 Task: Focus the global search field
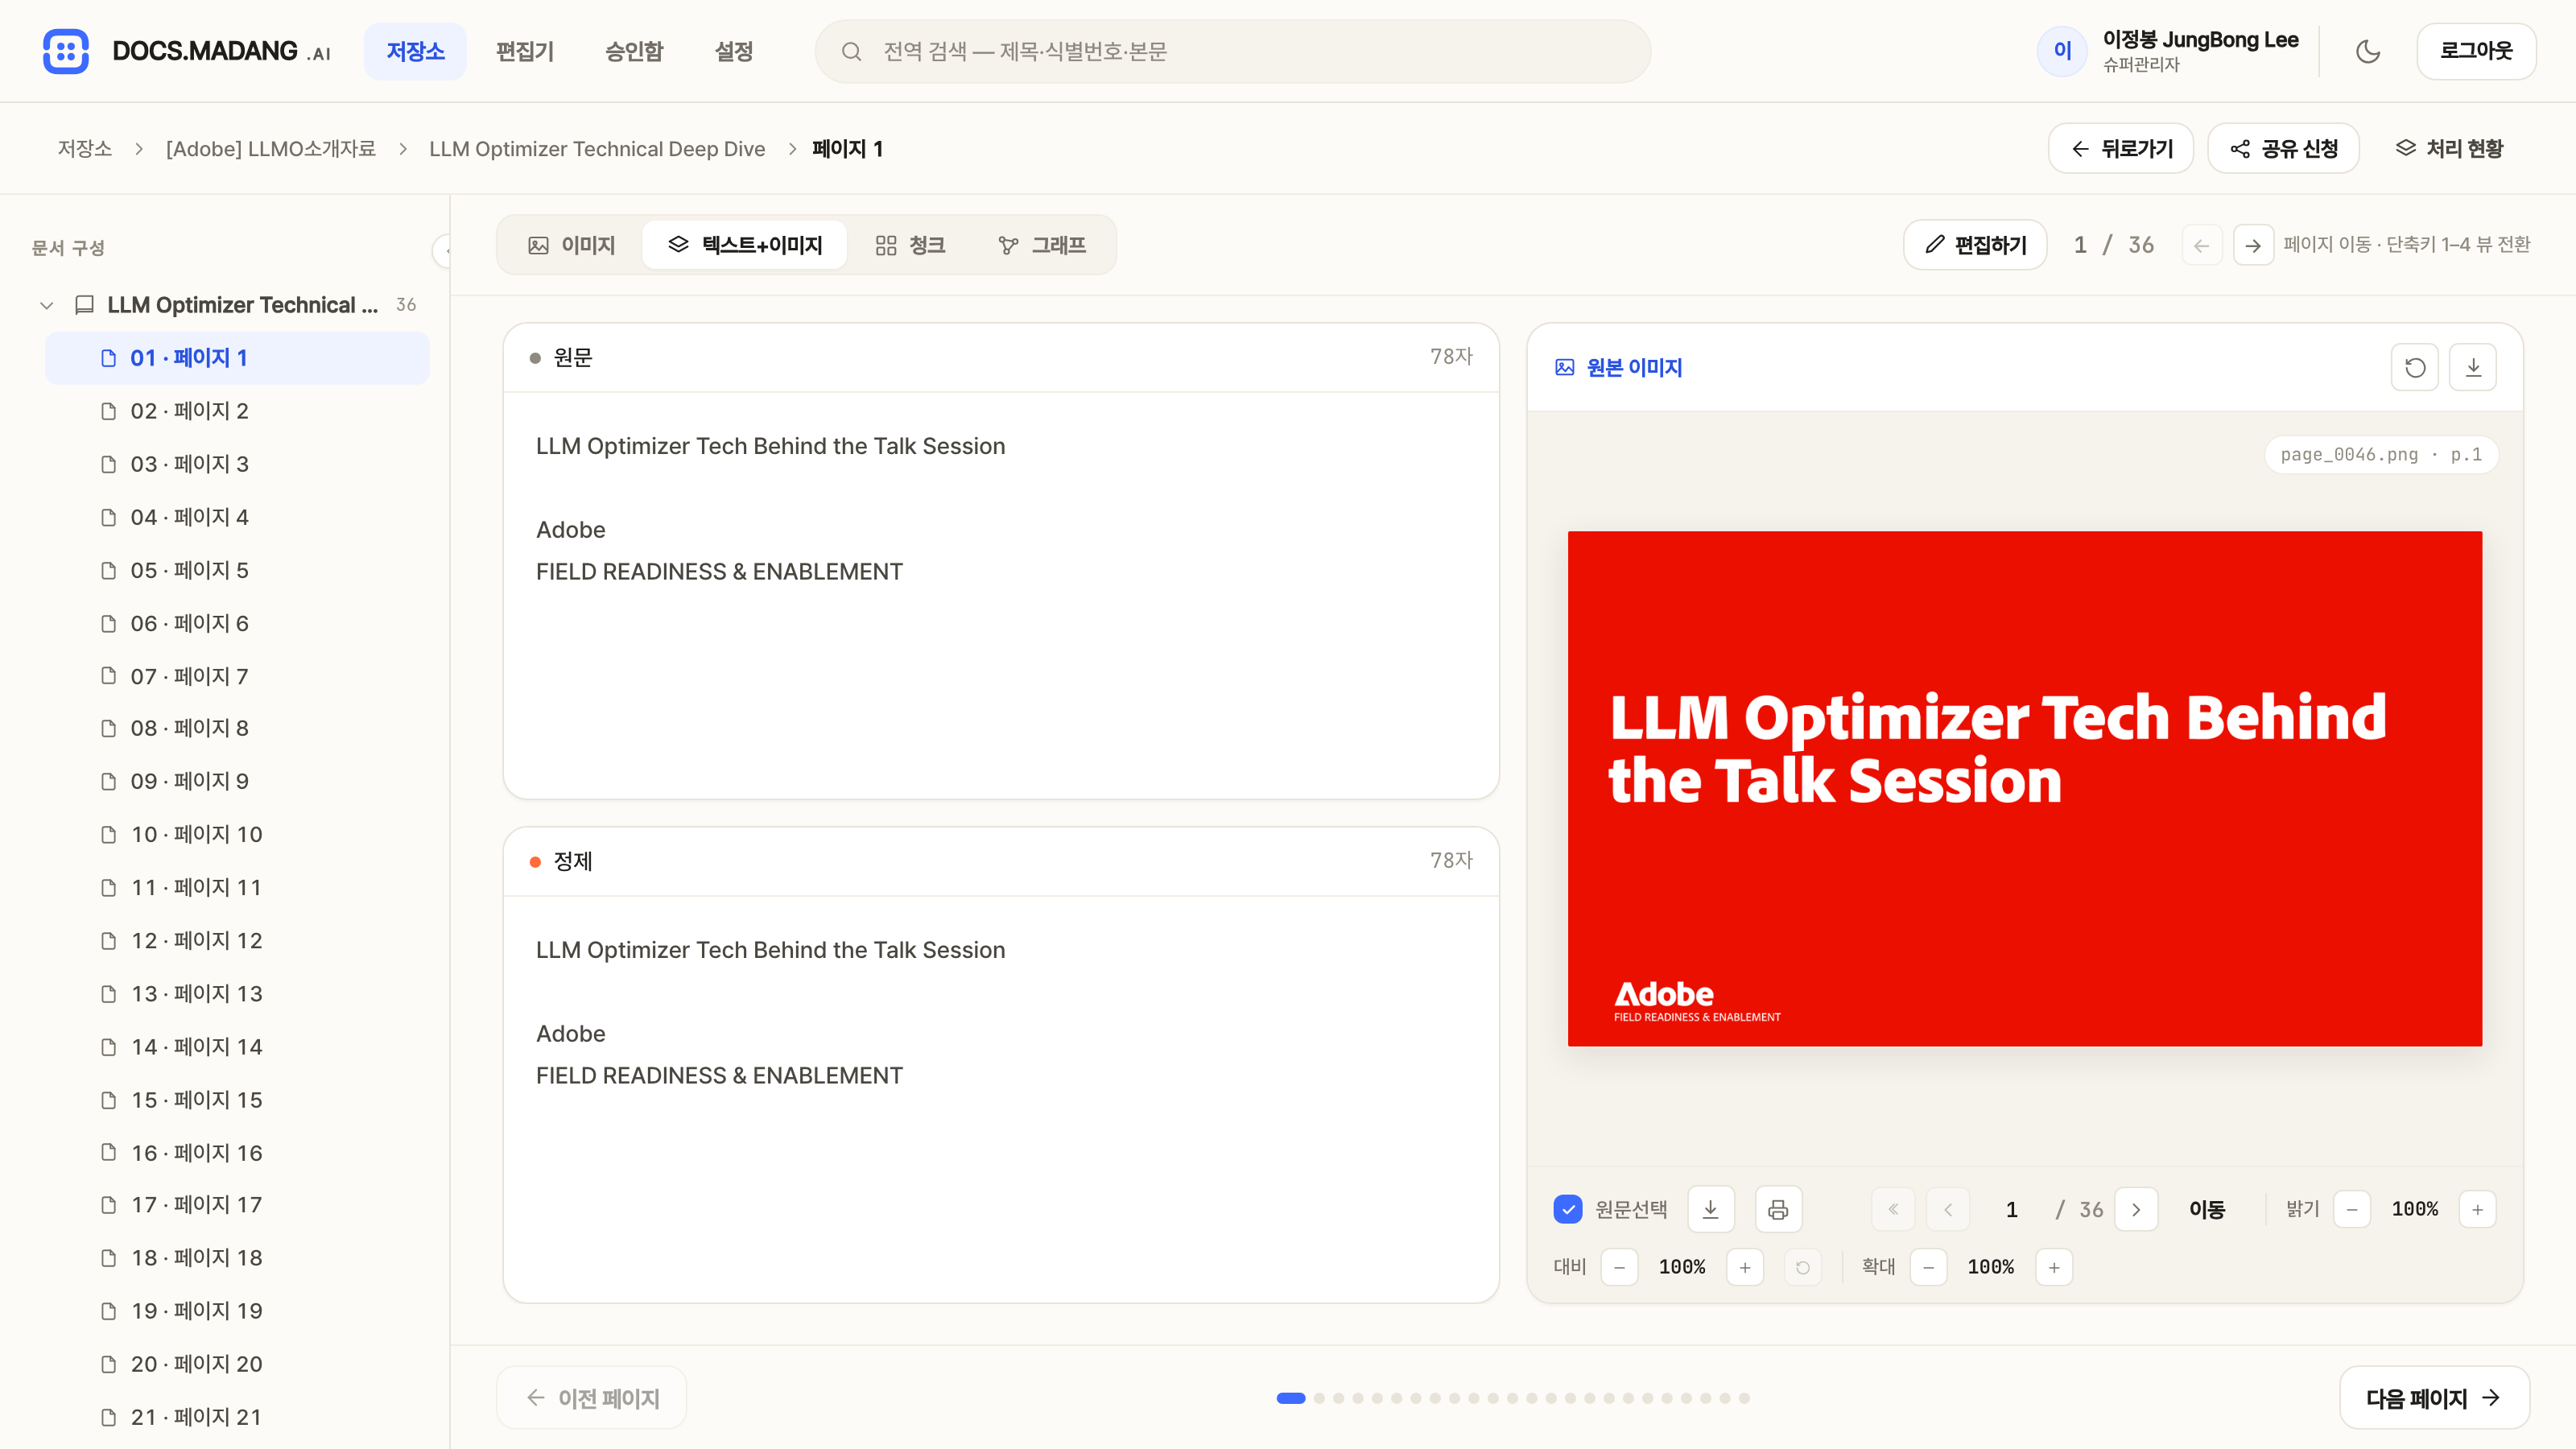click(x=1232, y=51)
